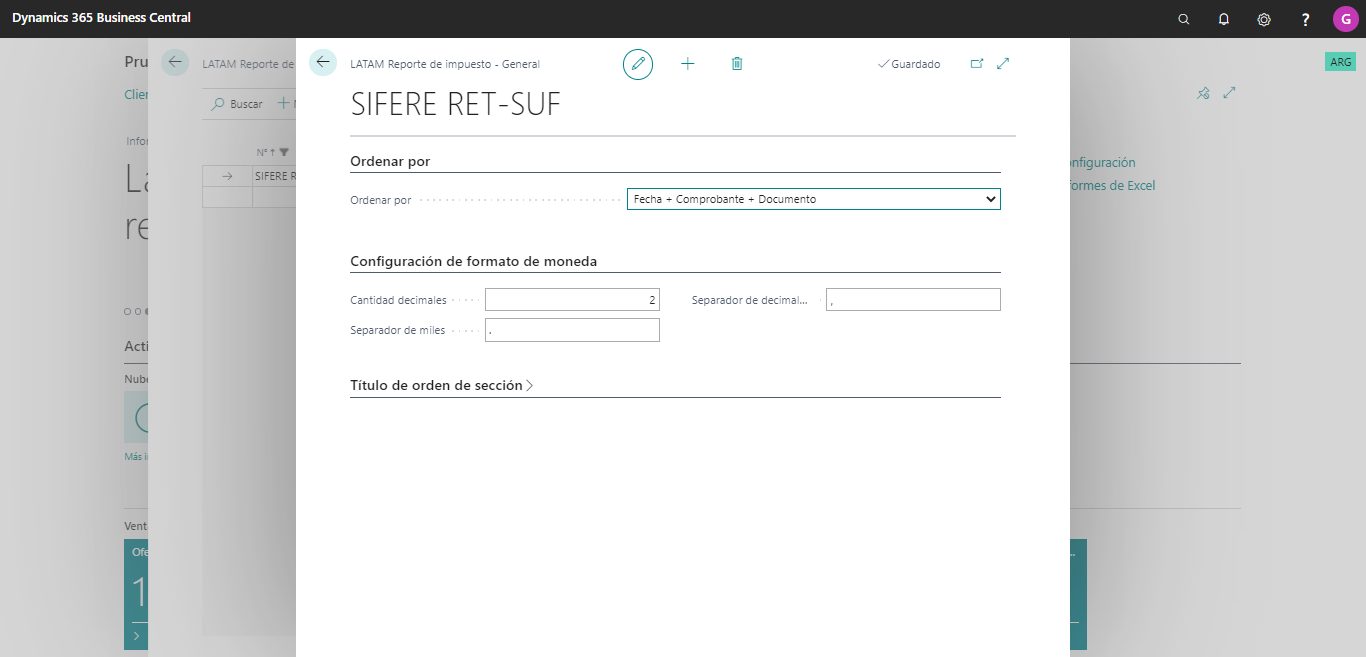
Task: Click the Separador de miles field
Action: [572, 330]
